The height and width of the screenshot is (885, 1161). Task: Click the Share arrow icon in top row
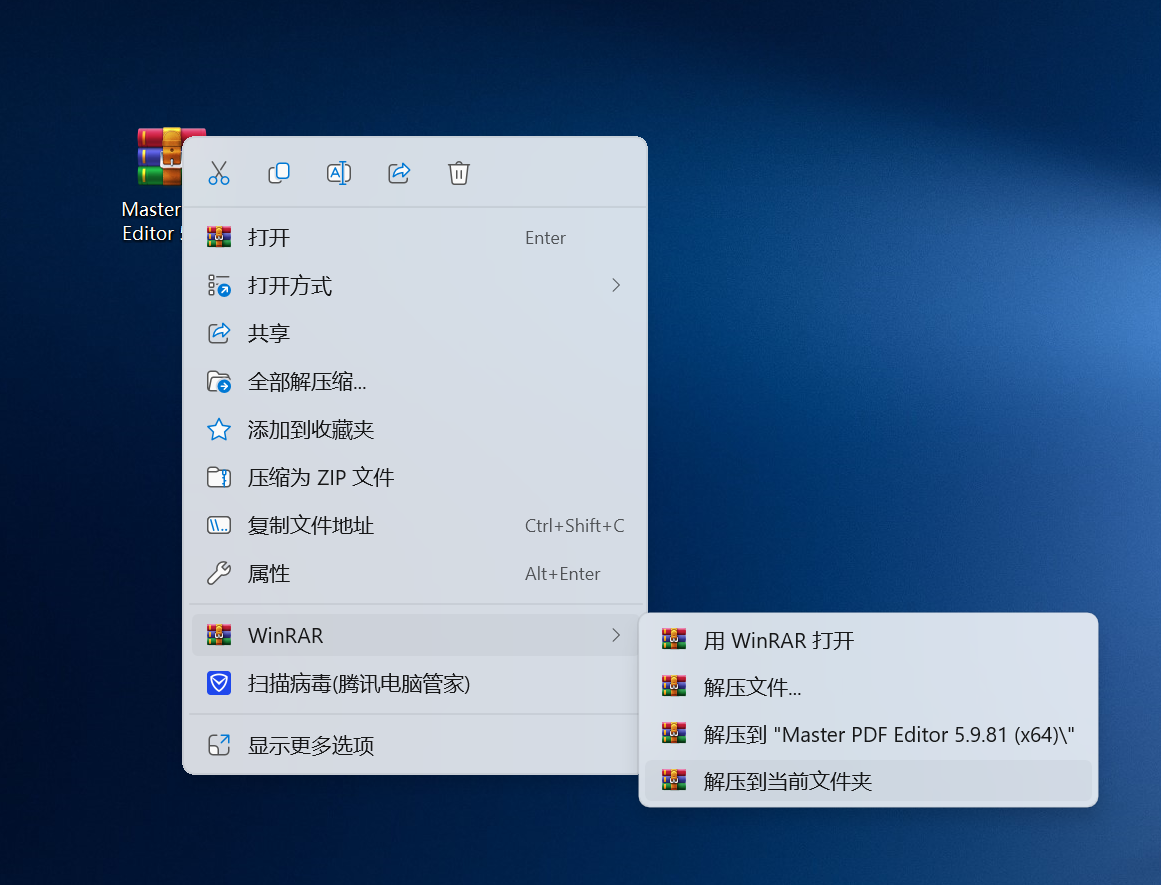pos(399,173)
